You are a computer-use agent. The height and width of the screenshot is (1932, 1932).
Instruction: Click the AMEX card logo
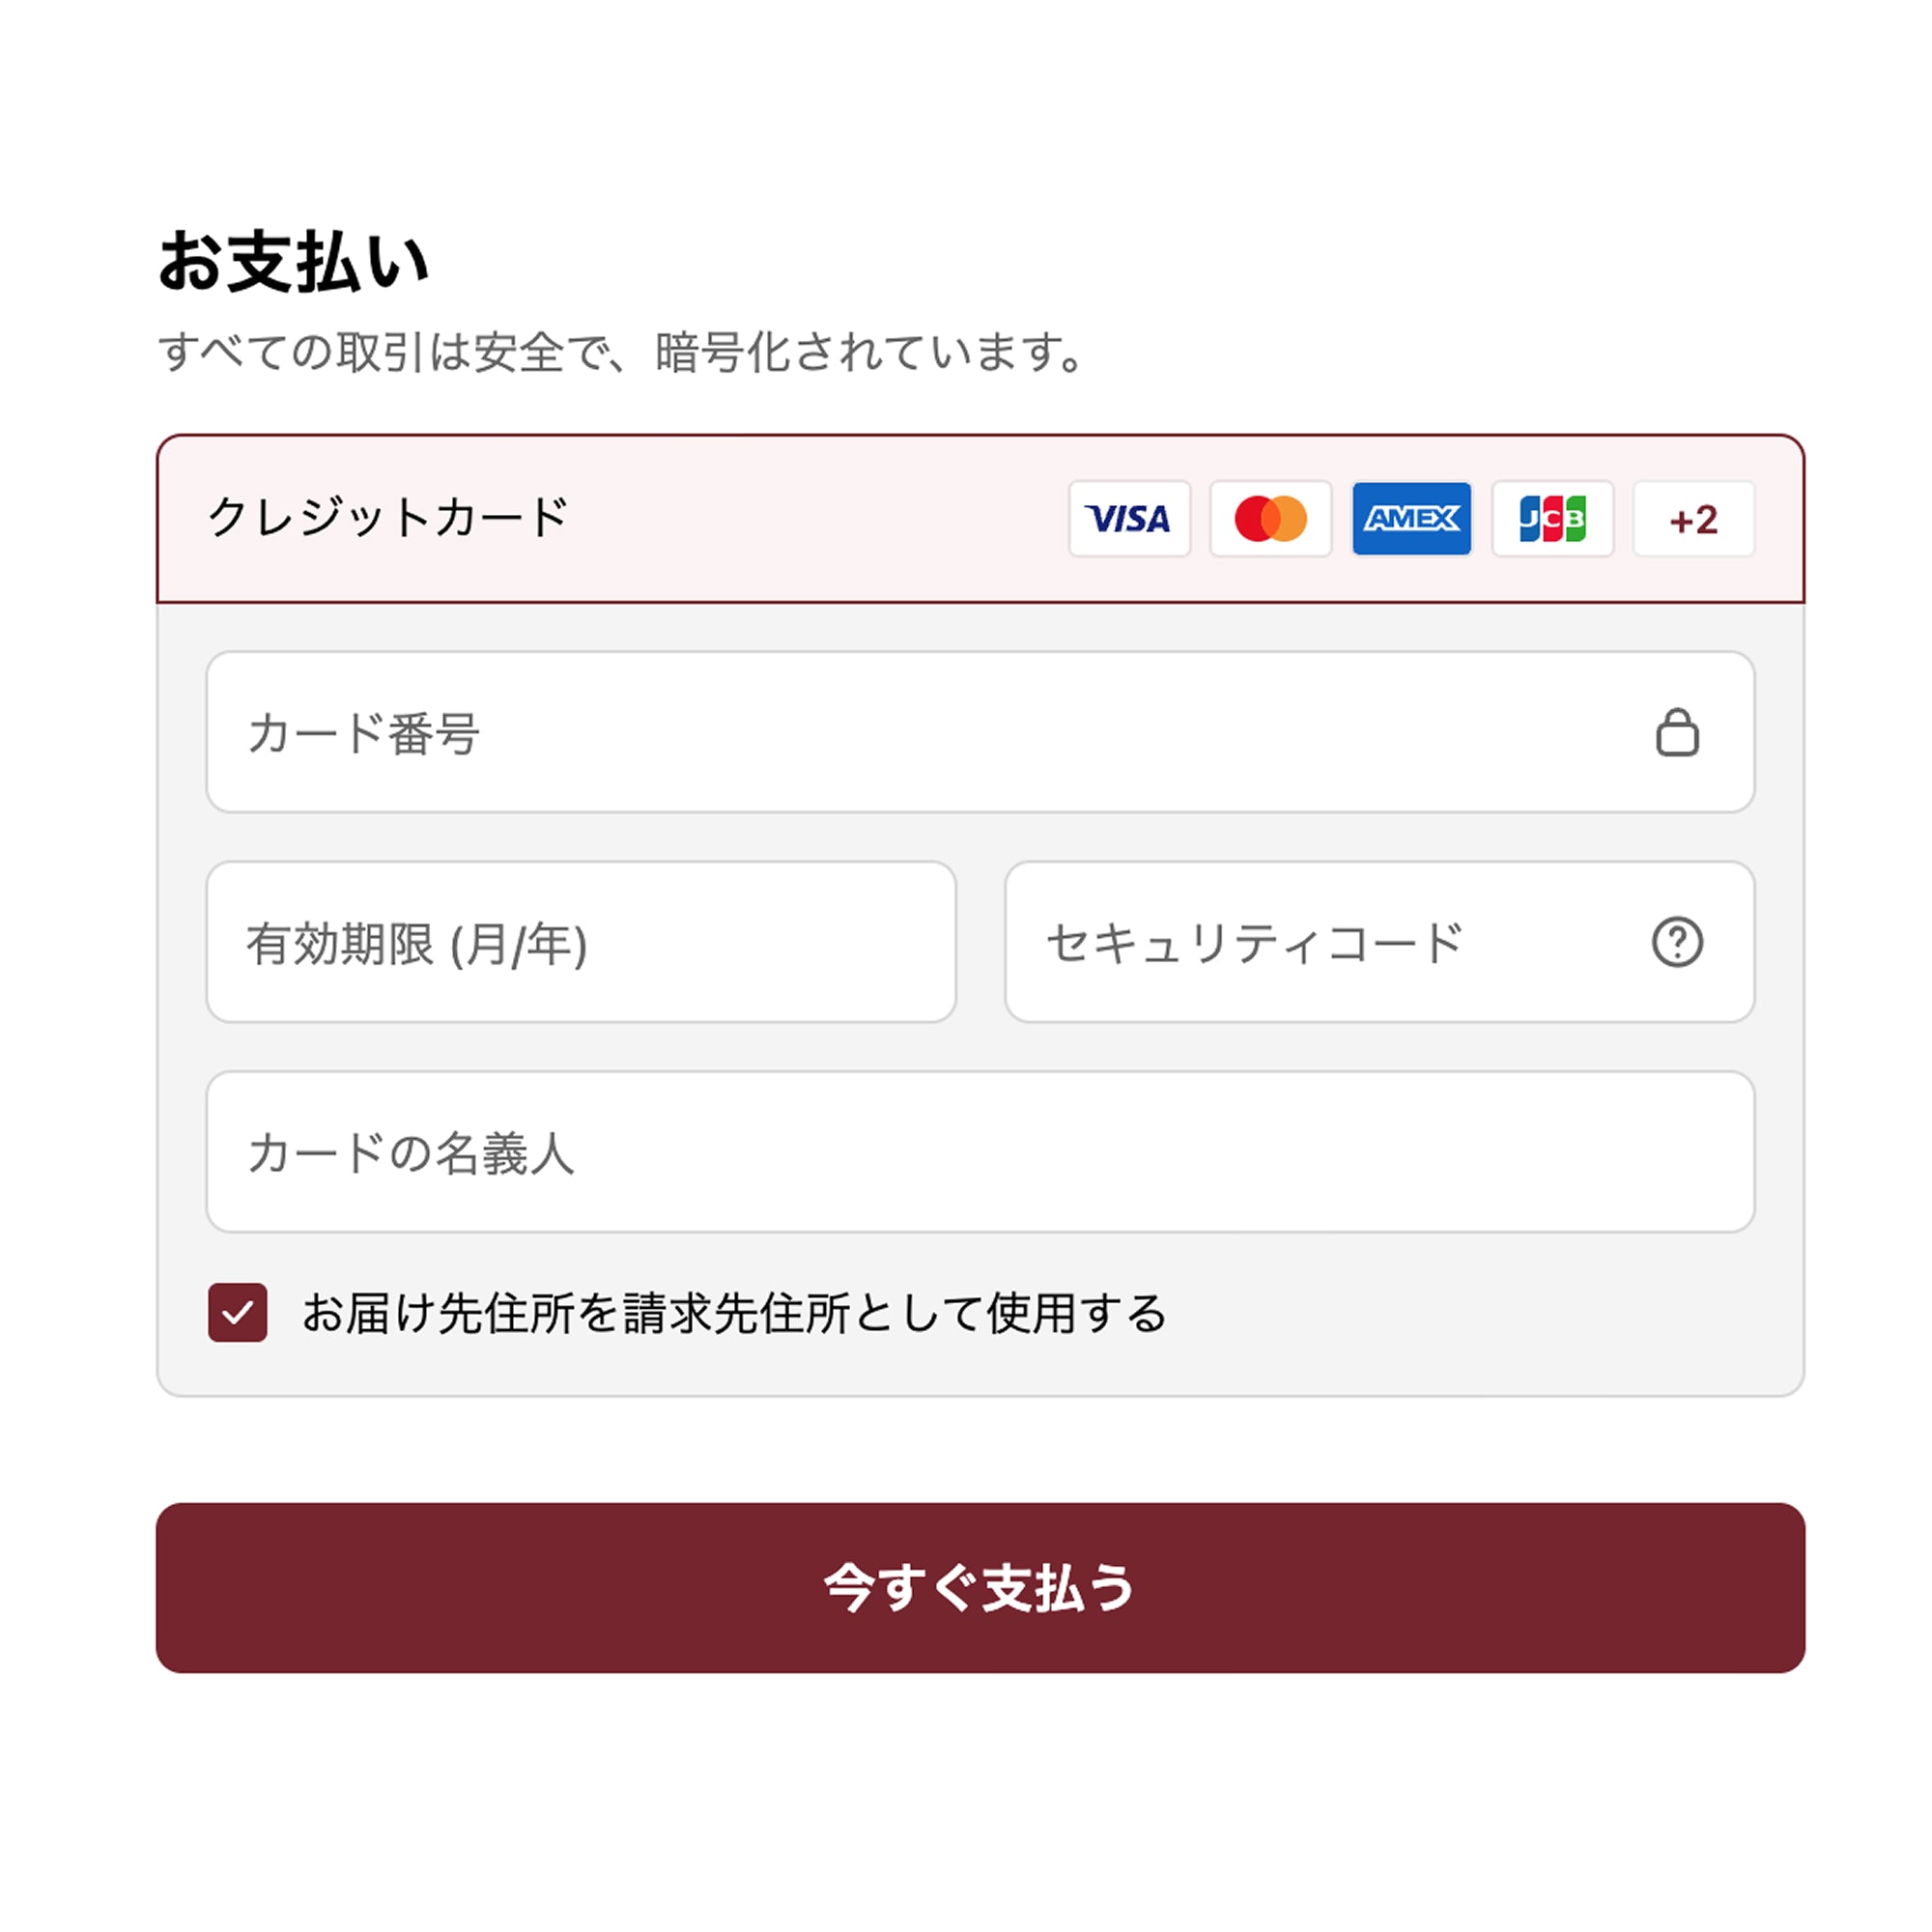coord(1411,518)
